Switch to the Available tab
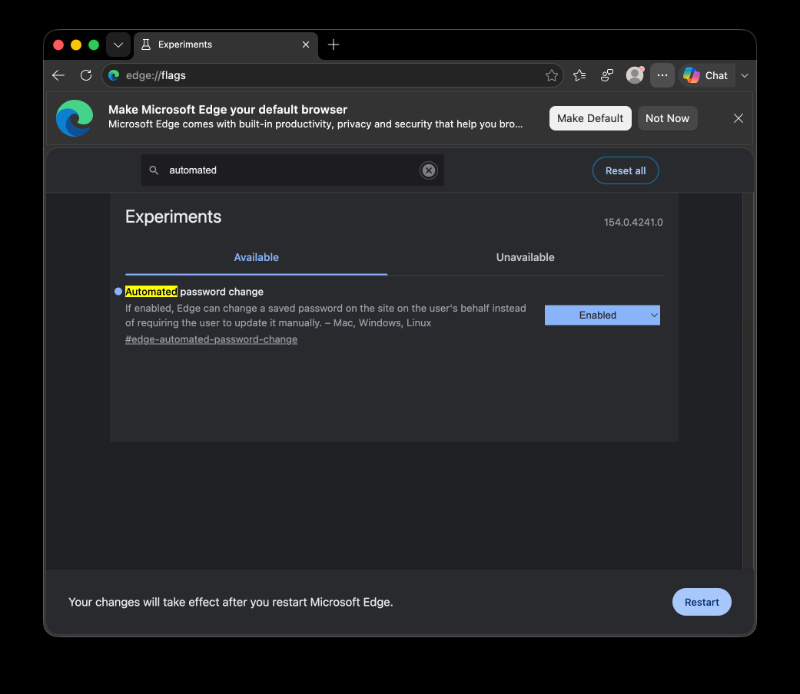800x694 pixels. click(x=256, y=258)
